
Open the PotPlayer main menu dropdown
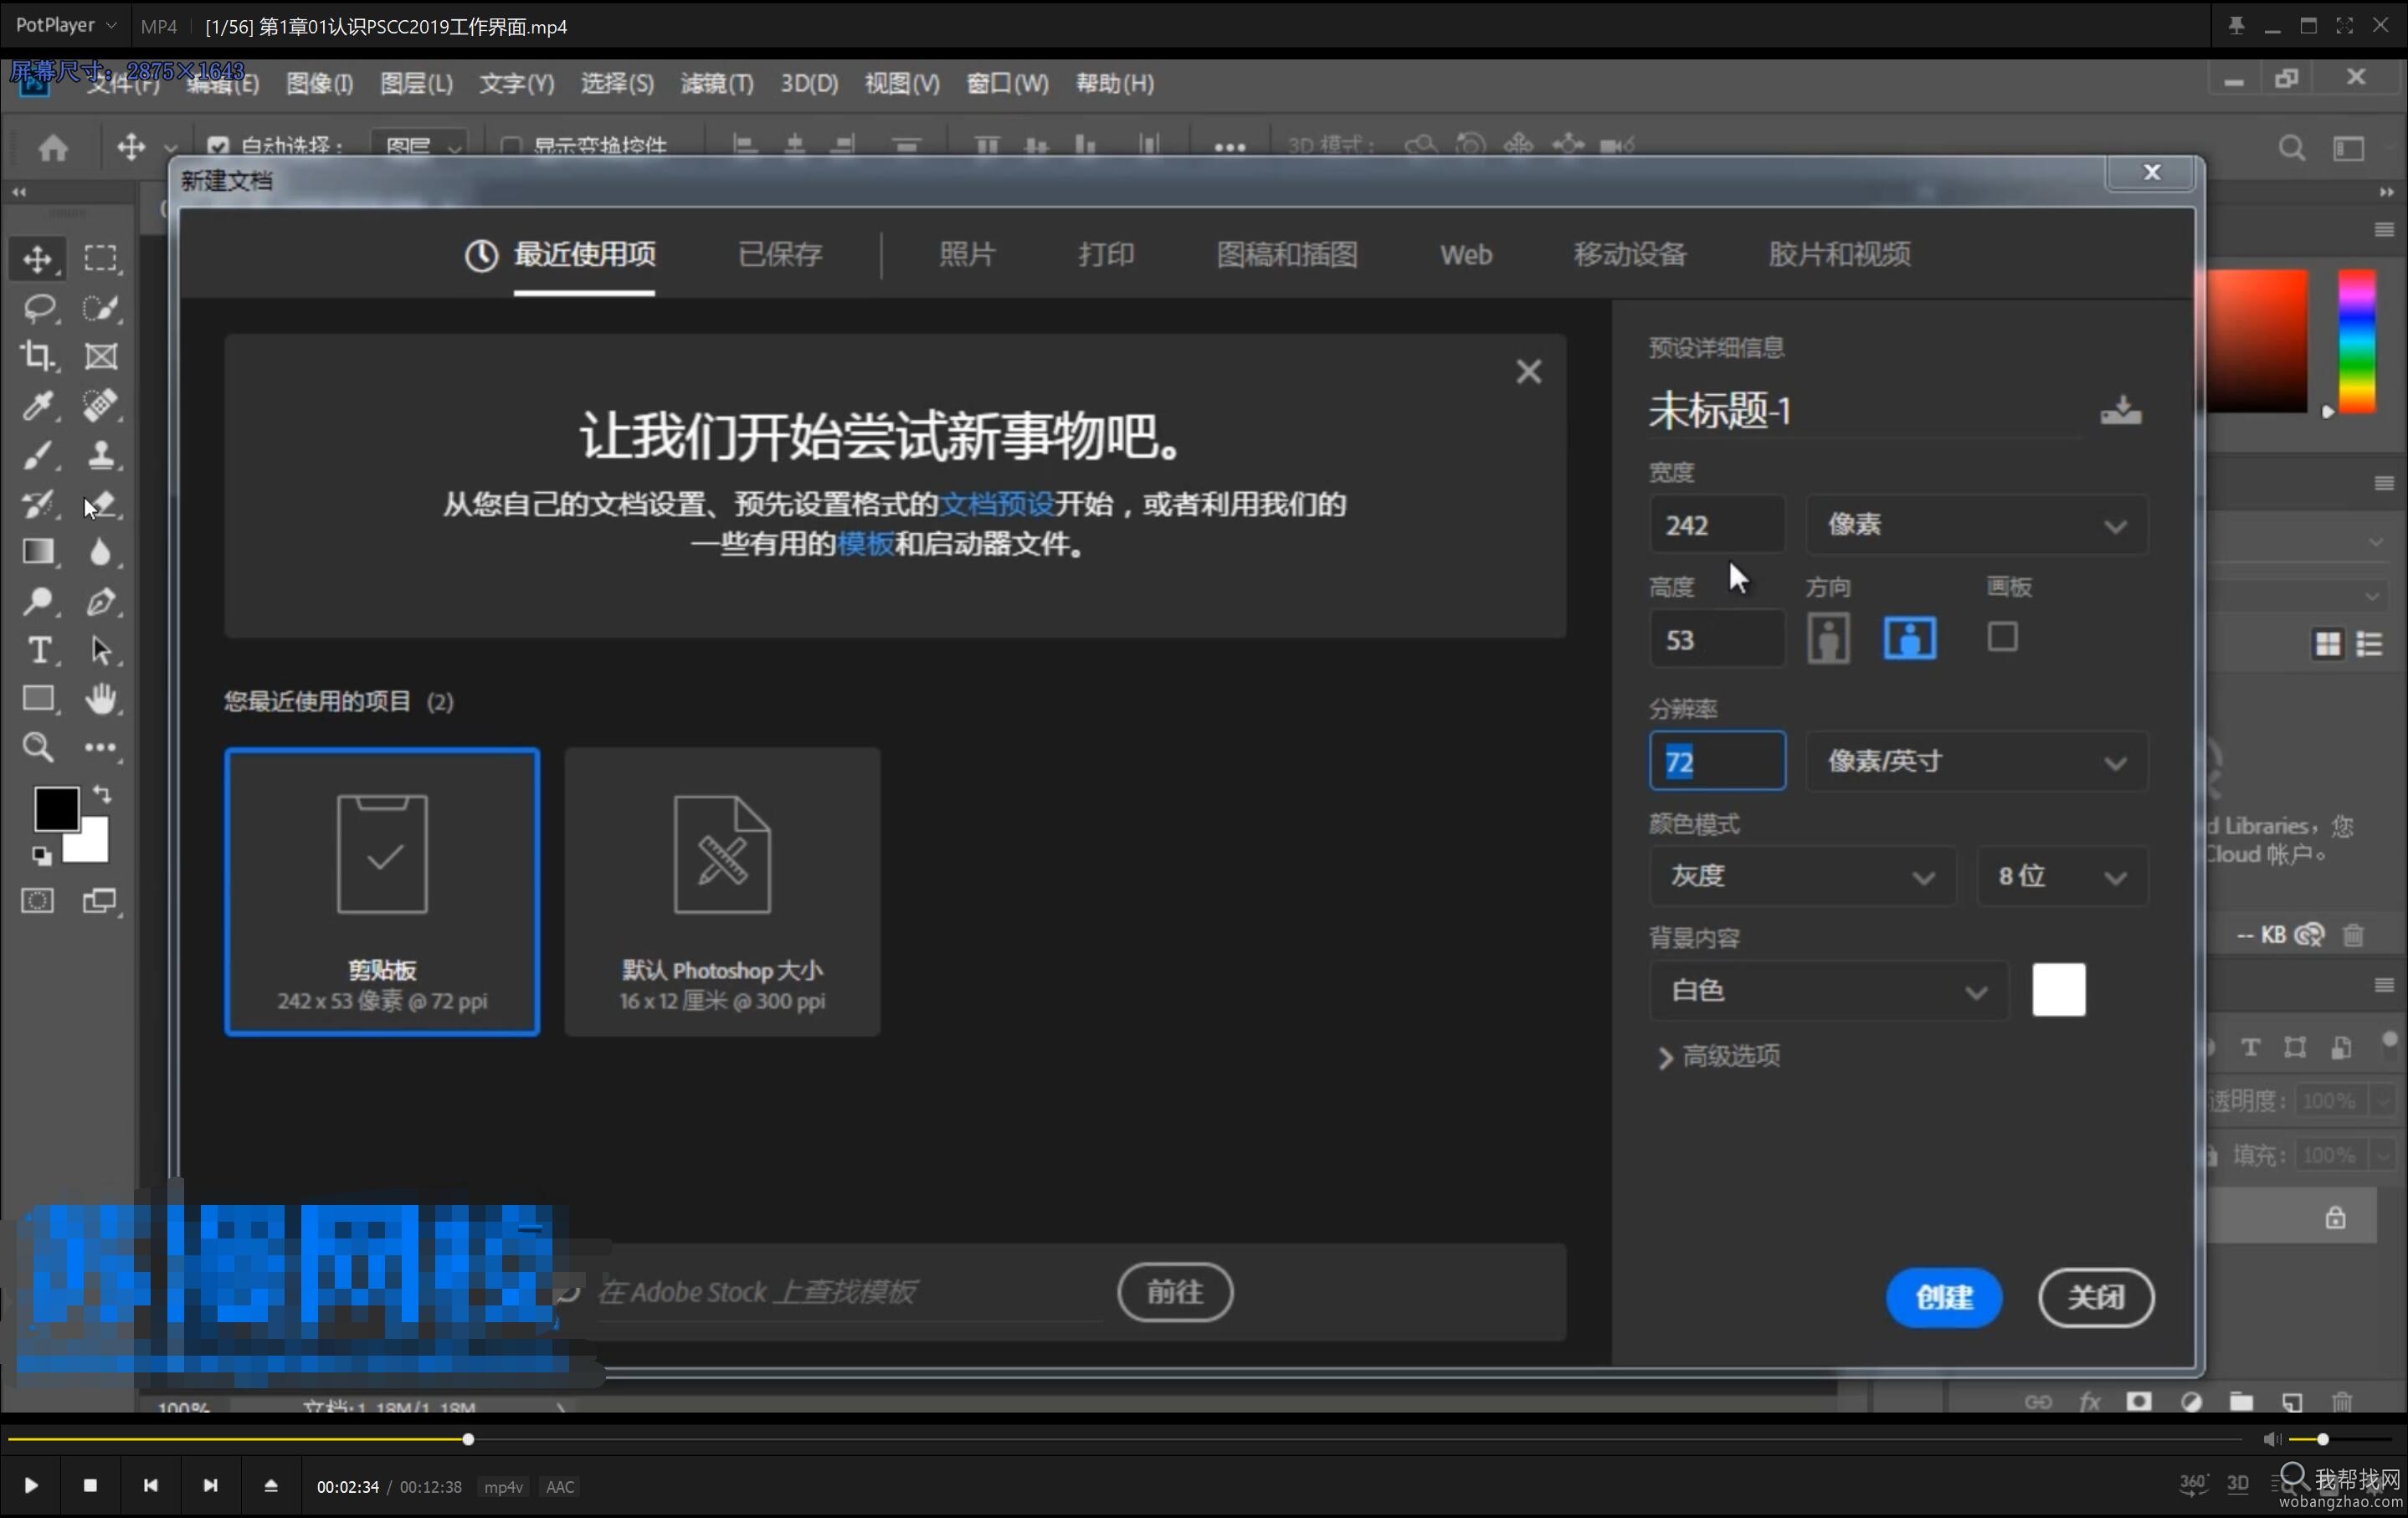pyautogui.click(x=66, y=25)
